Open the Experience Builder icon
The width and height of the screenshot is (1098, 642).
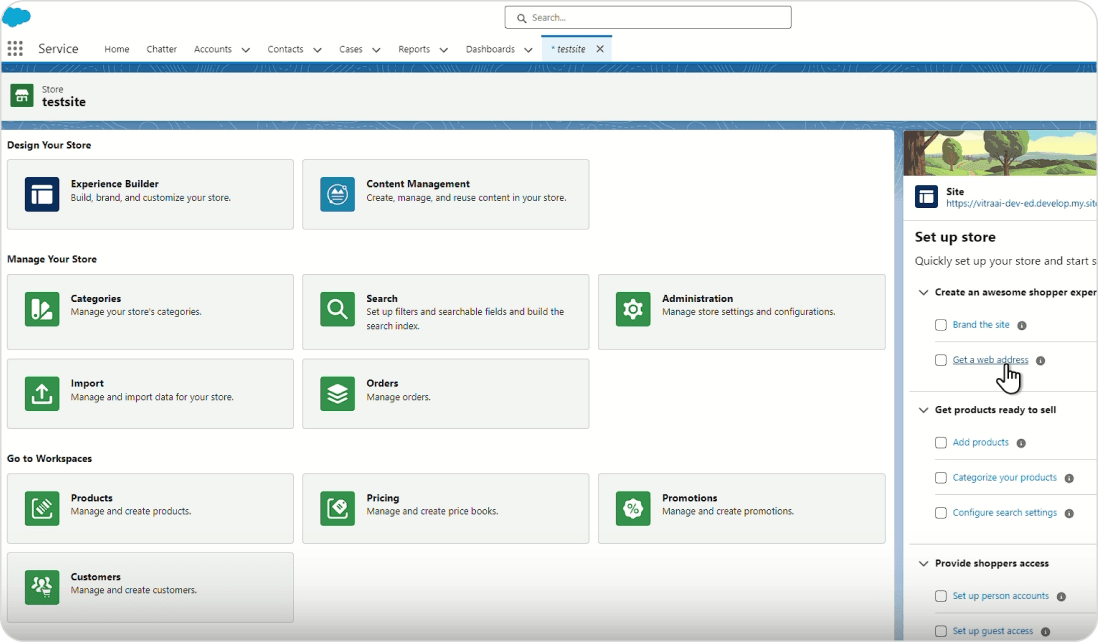click(42, 194)
